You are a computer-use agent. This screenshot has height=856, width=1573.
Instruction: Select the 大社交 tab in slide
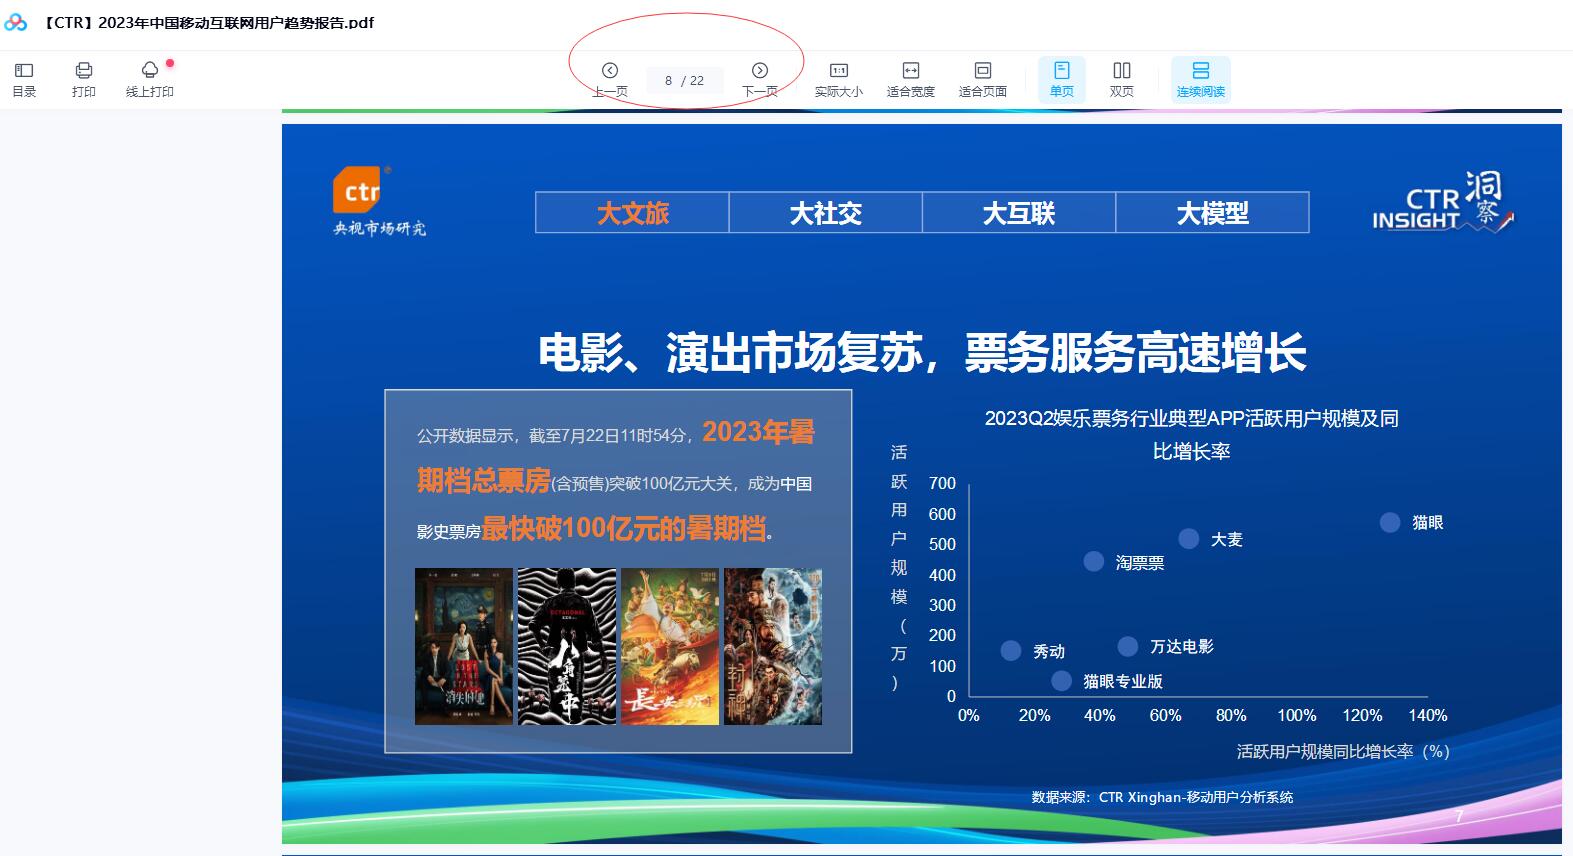point(825,213)
